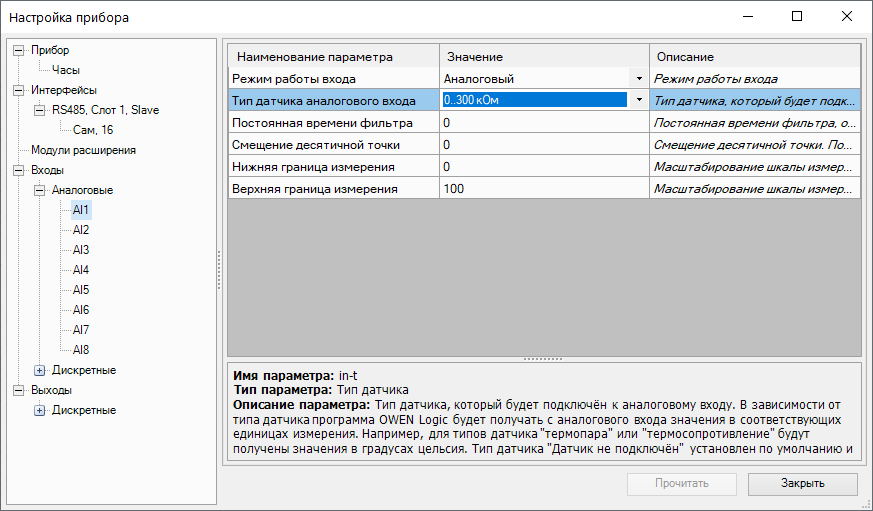Expand the Дискретные outputs node

[x=40, y=410]
